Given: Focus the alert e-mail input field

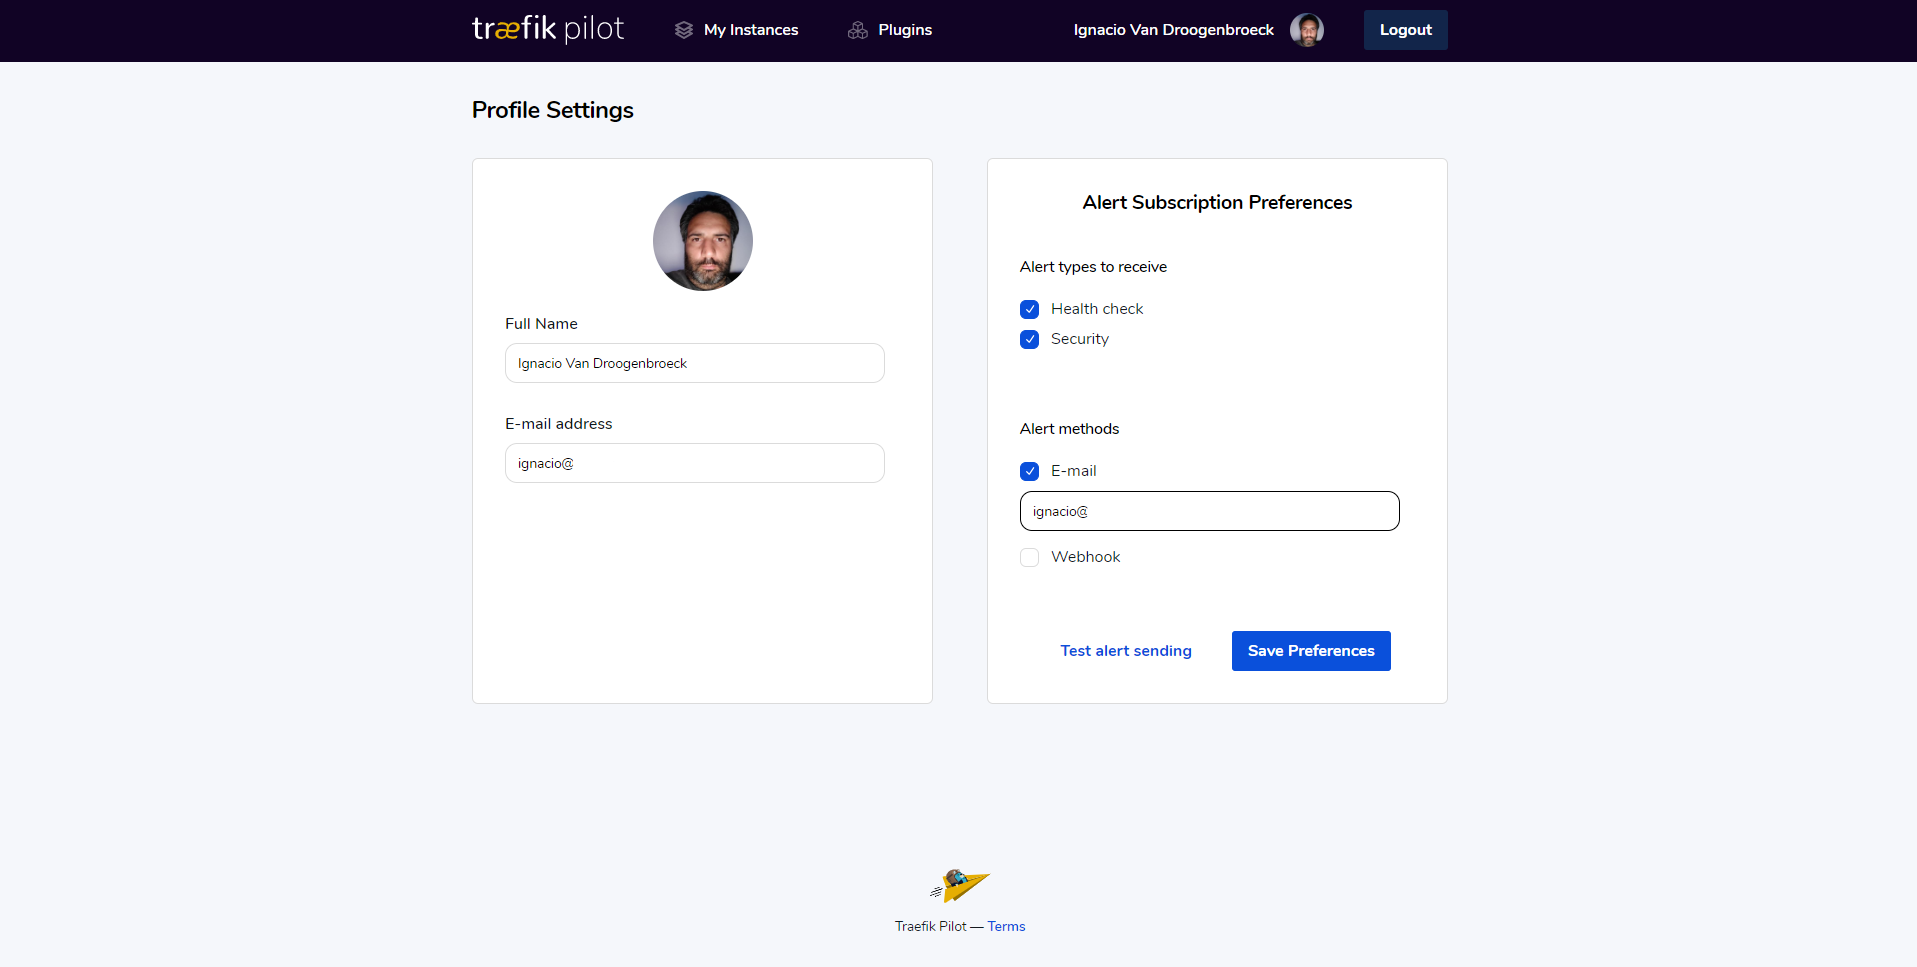Looking at the screenshot, I should coord(1210,511).
